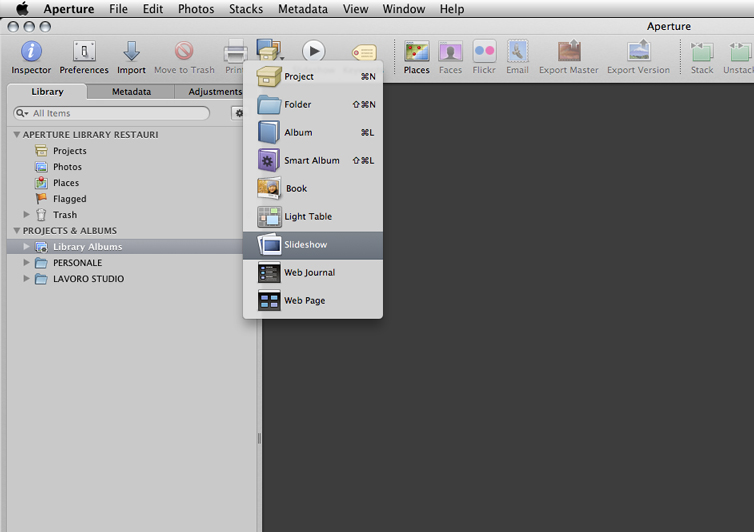Viewport: 754px width, 532px height.
Task: Open the Window menu
Action: click(404, 9)
